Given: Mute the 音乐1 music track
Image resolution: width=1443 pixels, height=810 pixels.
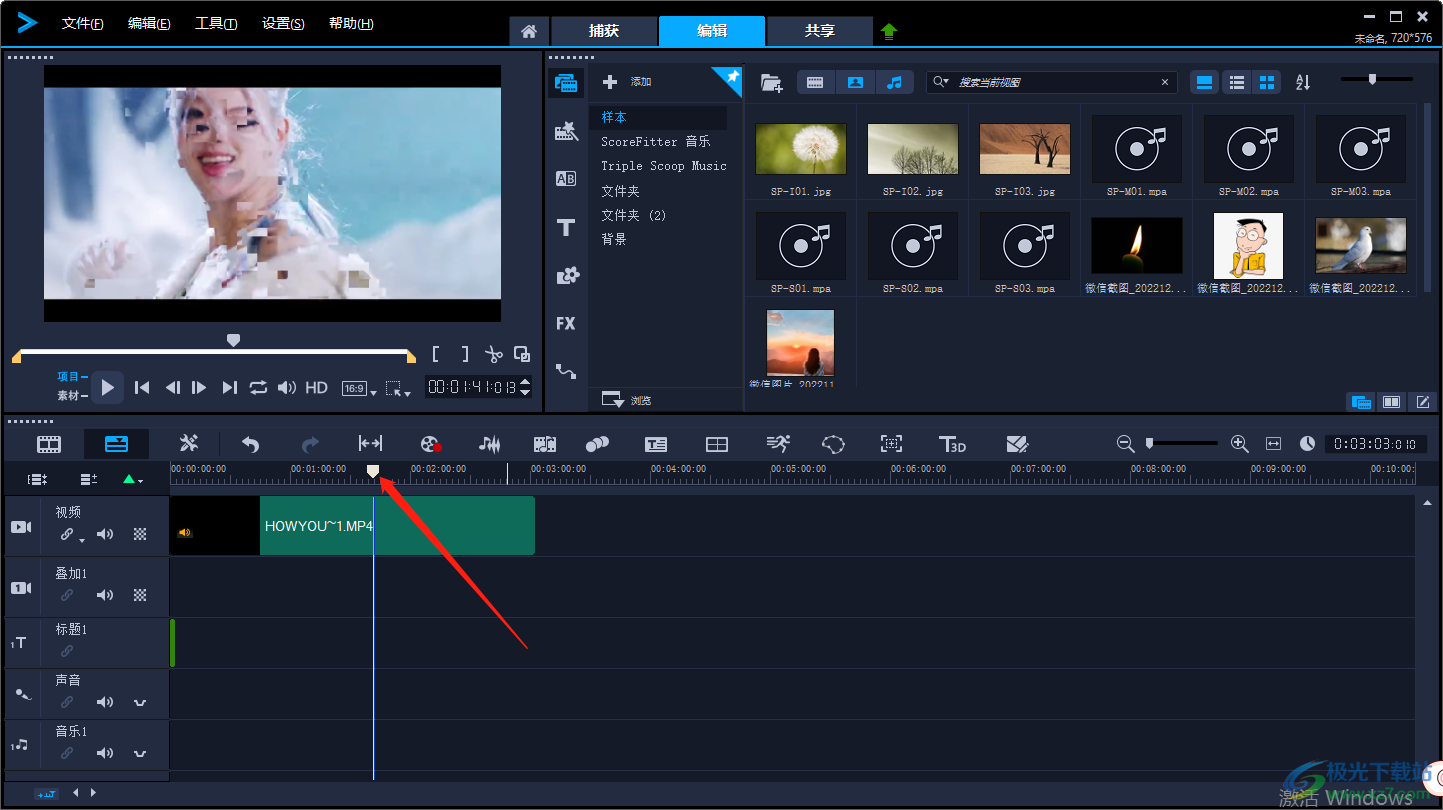Looking at the screenshot, I should [105, 753].
